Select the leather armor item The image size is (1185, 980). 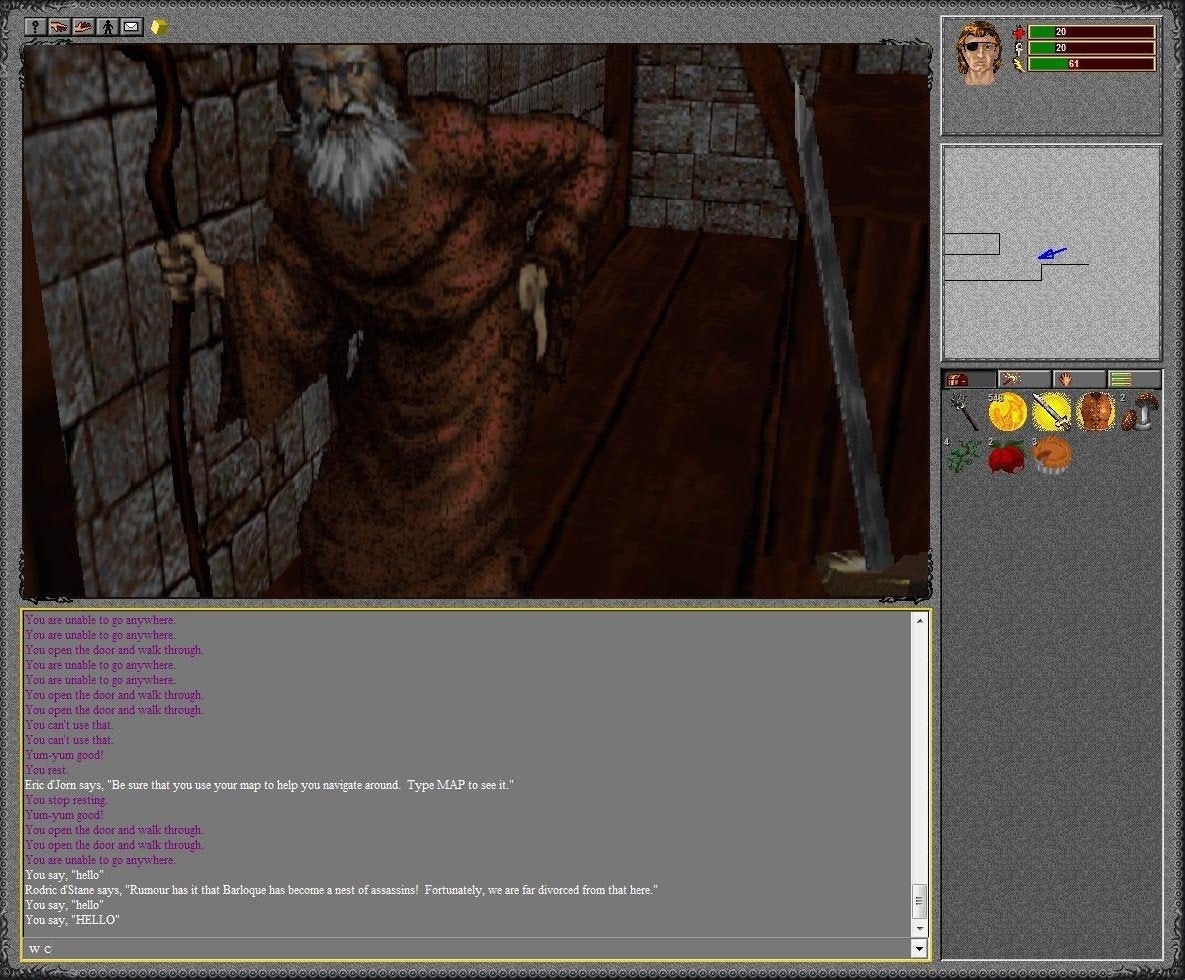pyautogui.click(x=1095, y=412)
